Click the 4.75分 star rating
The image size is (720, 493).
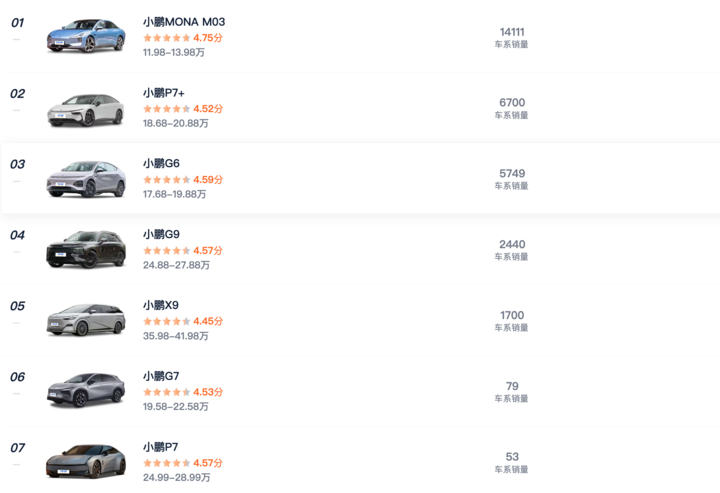183,38
